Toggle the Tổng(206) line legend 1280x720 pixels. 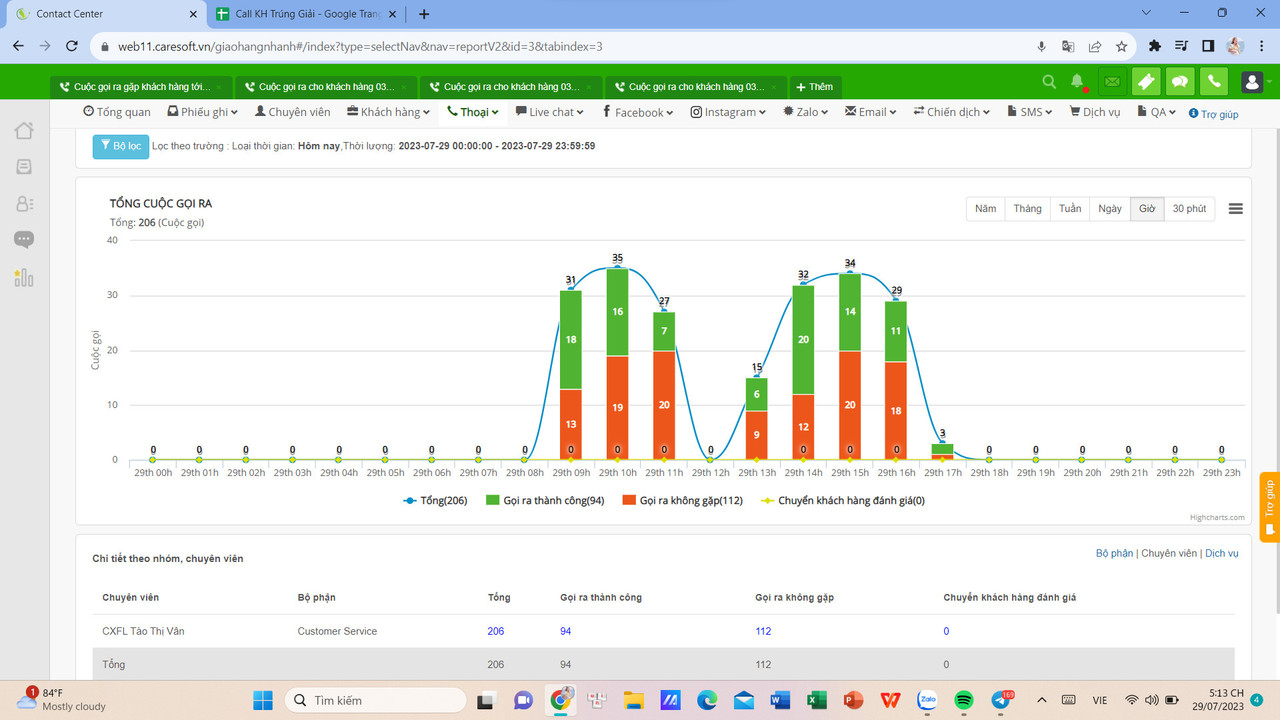(x=436, y=500)
